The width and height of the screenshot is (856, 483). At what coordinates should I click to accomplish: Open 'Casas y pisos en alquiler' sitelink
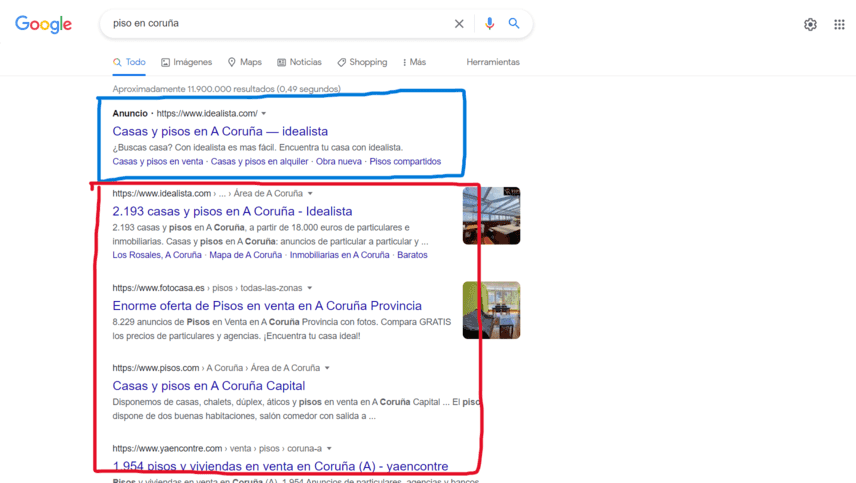coord(259,162)
